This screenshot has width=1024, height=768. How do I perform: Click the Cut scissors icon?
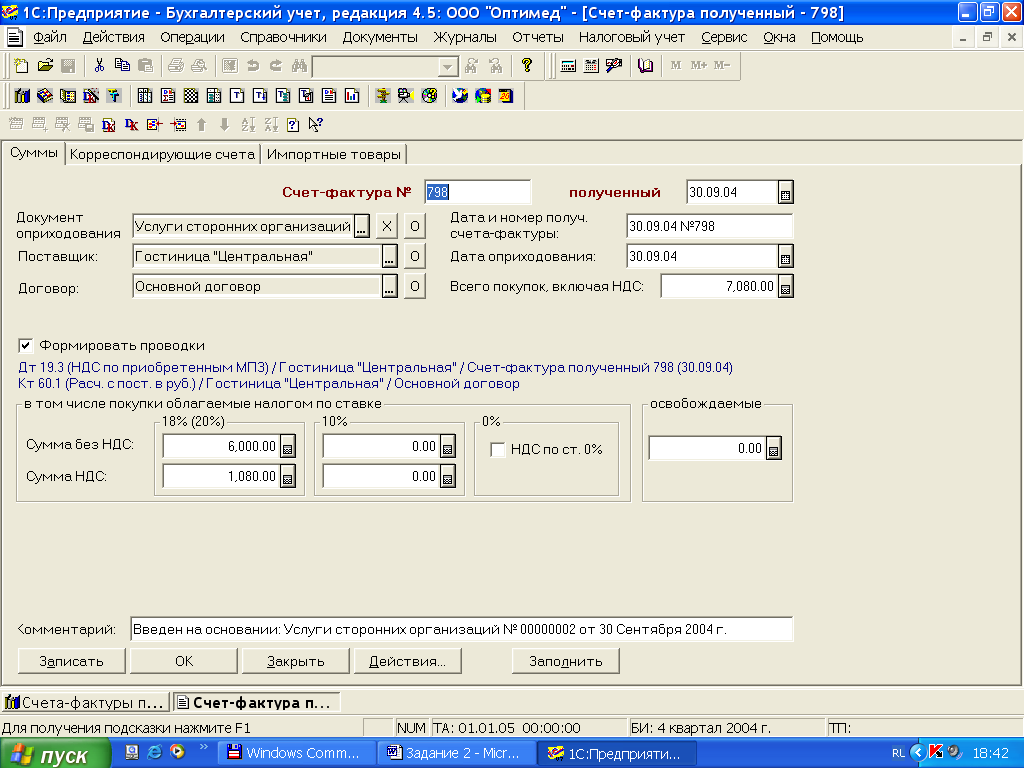point(99,65)
